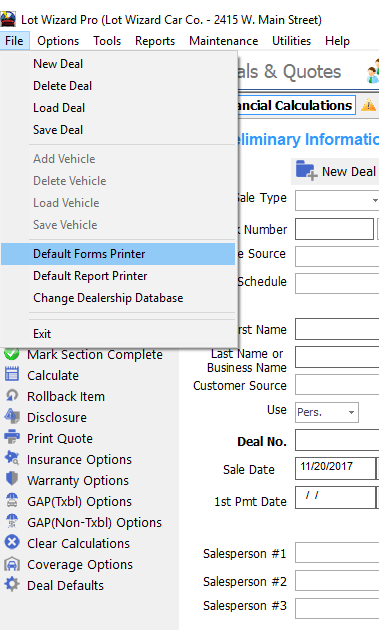Select Change Dealership Database entry
This screenshot has width=379, height=630.
[x=118, y=298]
